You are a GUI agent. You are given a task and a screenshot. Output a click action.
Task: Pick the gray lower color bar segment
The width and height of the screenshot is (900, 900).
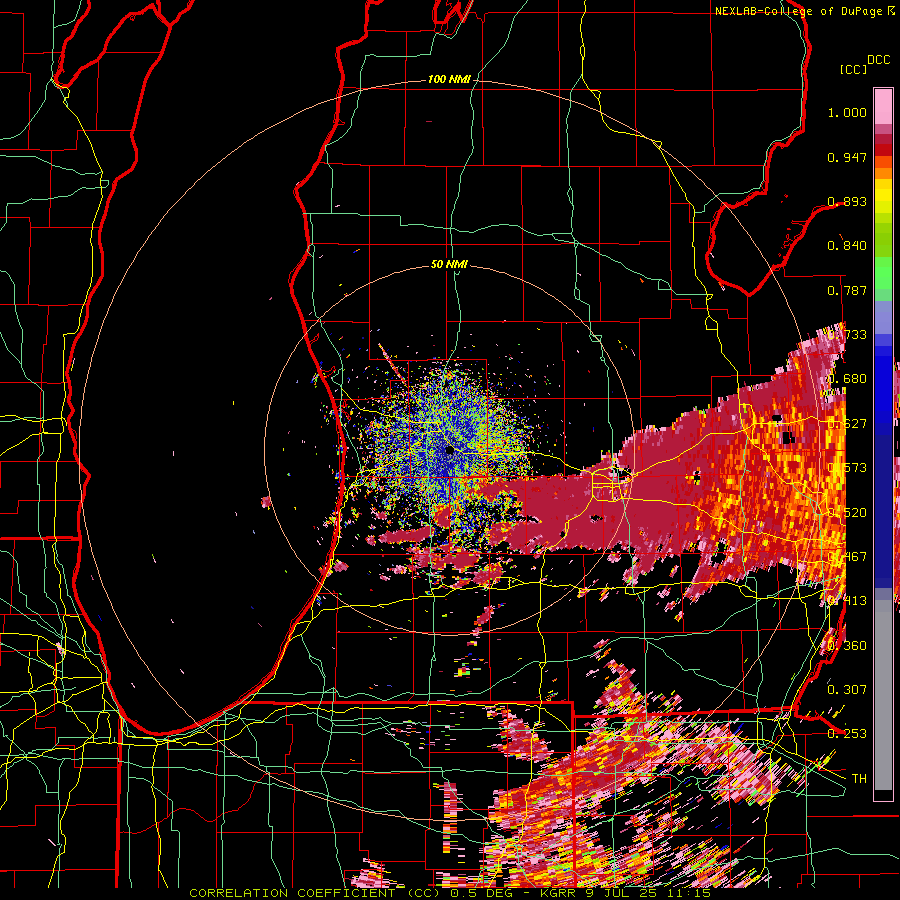coord(883,695)
